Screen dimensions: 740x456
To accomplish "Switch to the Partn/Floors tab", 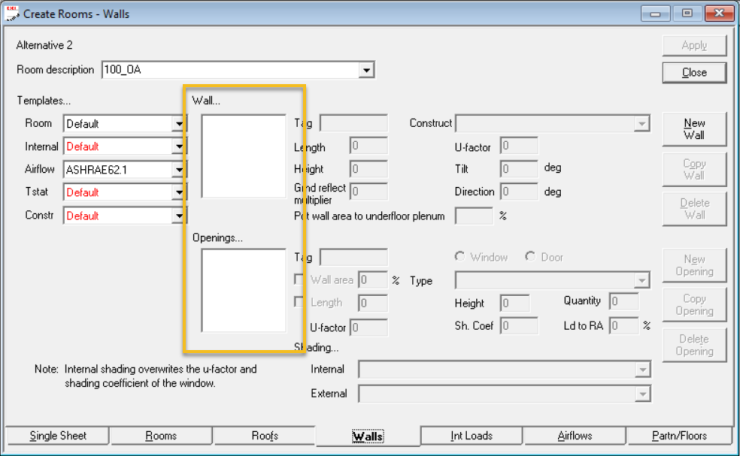I will 679,436.
